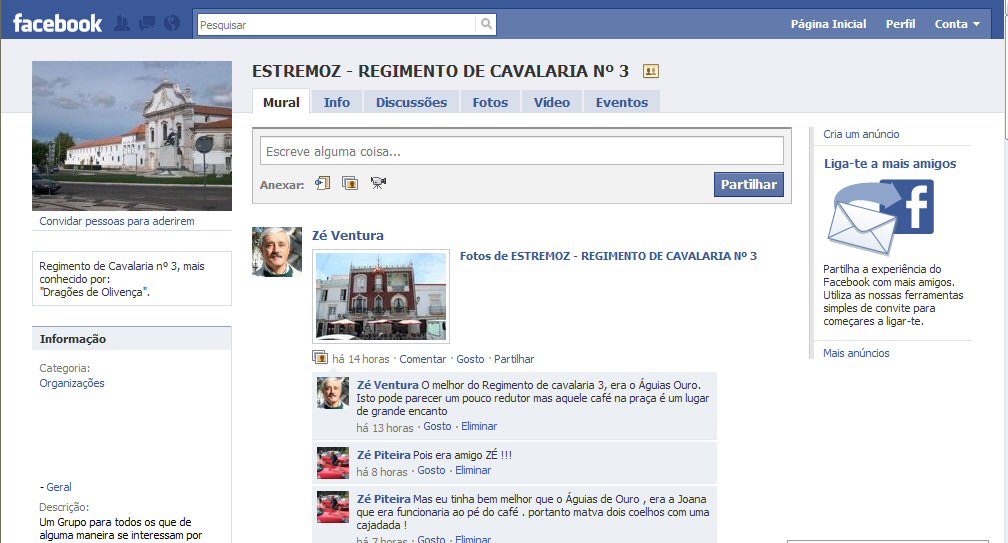The width and height of the screenshot is (1008, 543).
Task: Click Zé Piteira's avatar on 'Mas eu tinha' comment
Action: [332, 507]
